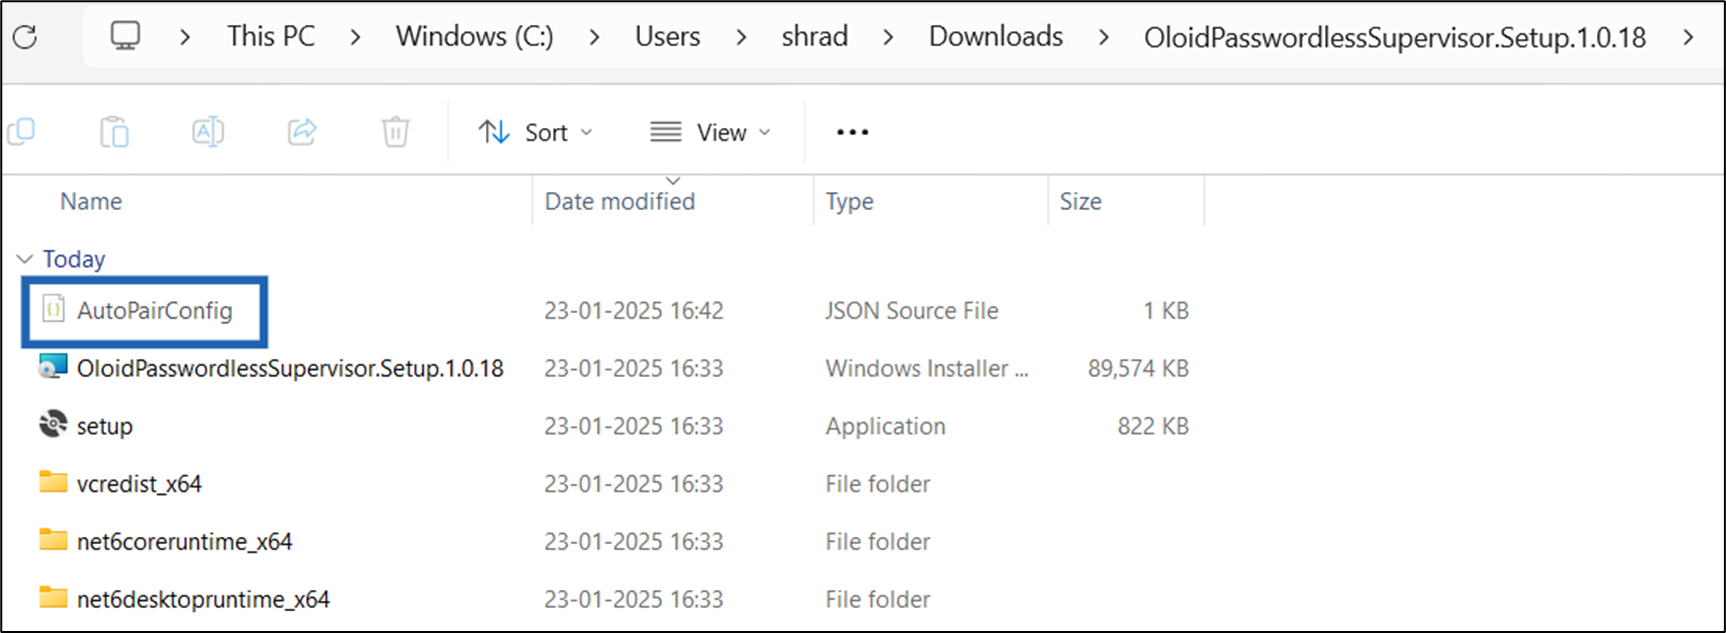Click the 1 KB size cell
1726x633 pixels.
[x=1166, y=311]
